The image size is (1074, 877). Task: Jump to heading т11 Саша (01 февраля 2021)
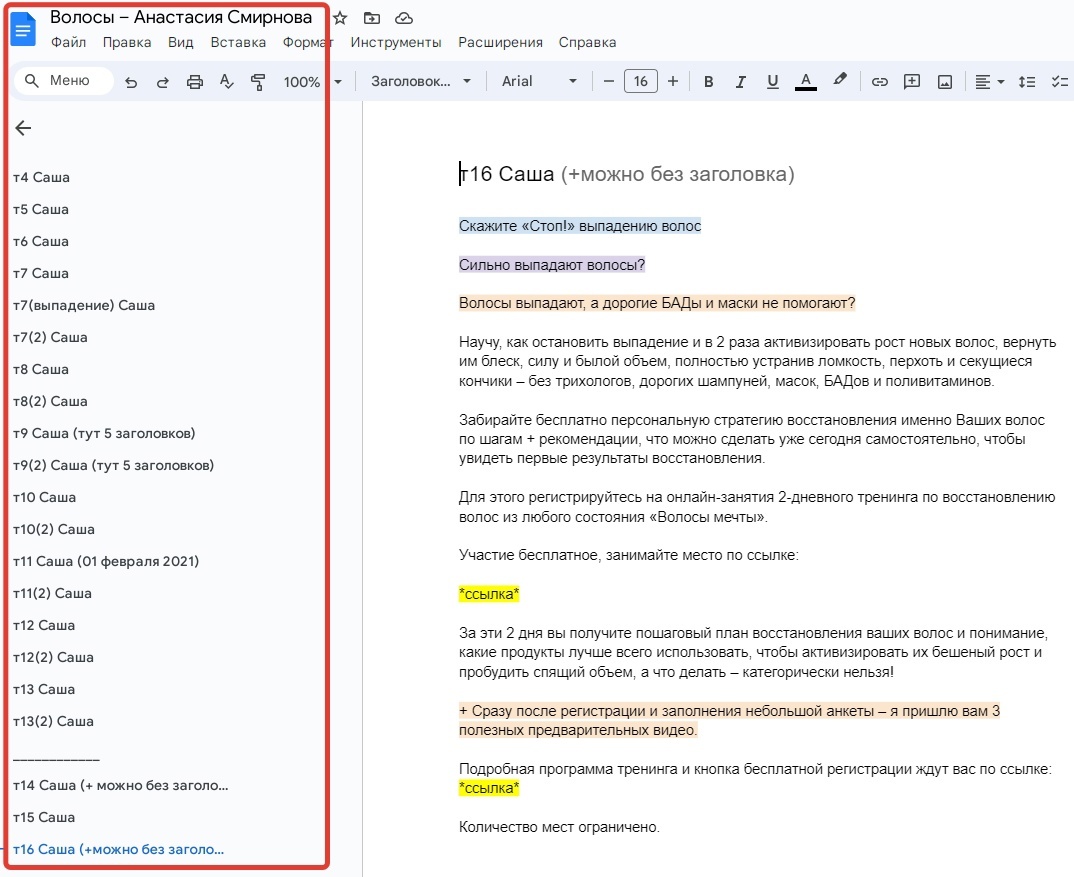pos(105,562)
